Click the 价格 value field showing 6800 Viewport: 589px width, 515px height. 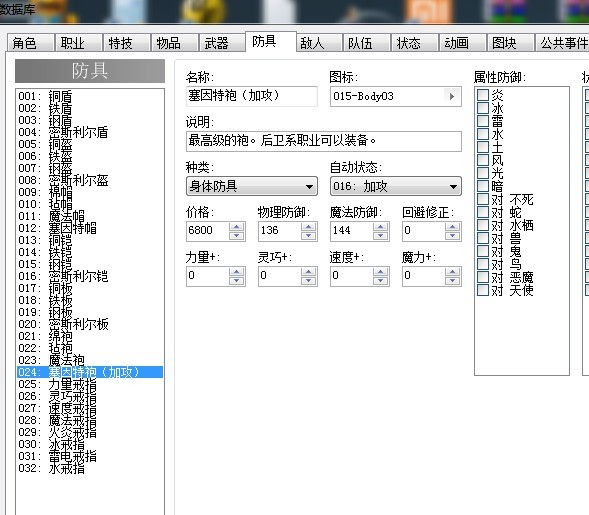tap(208, 231)
